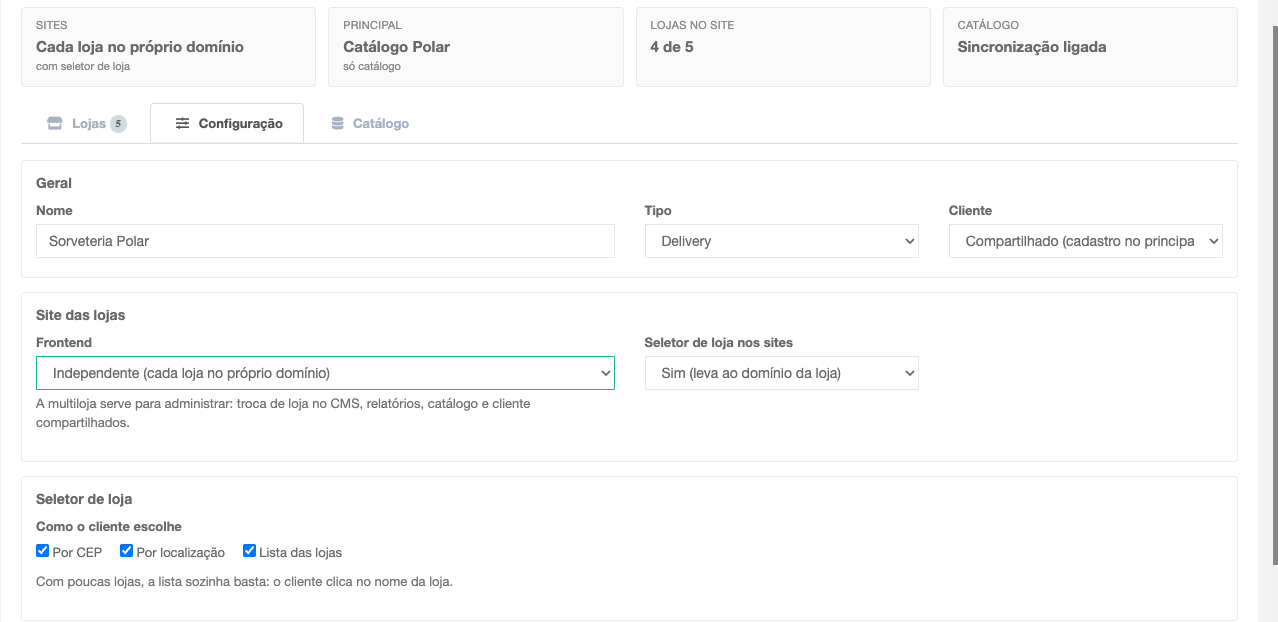Image resolution: width=1278 pixels, height=622 pixels.
Task: Uncheck the Por CEP checkbox
Action: coord(43,551)
